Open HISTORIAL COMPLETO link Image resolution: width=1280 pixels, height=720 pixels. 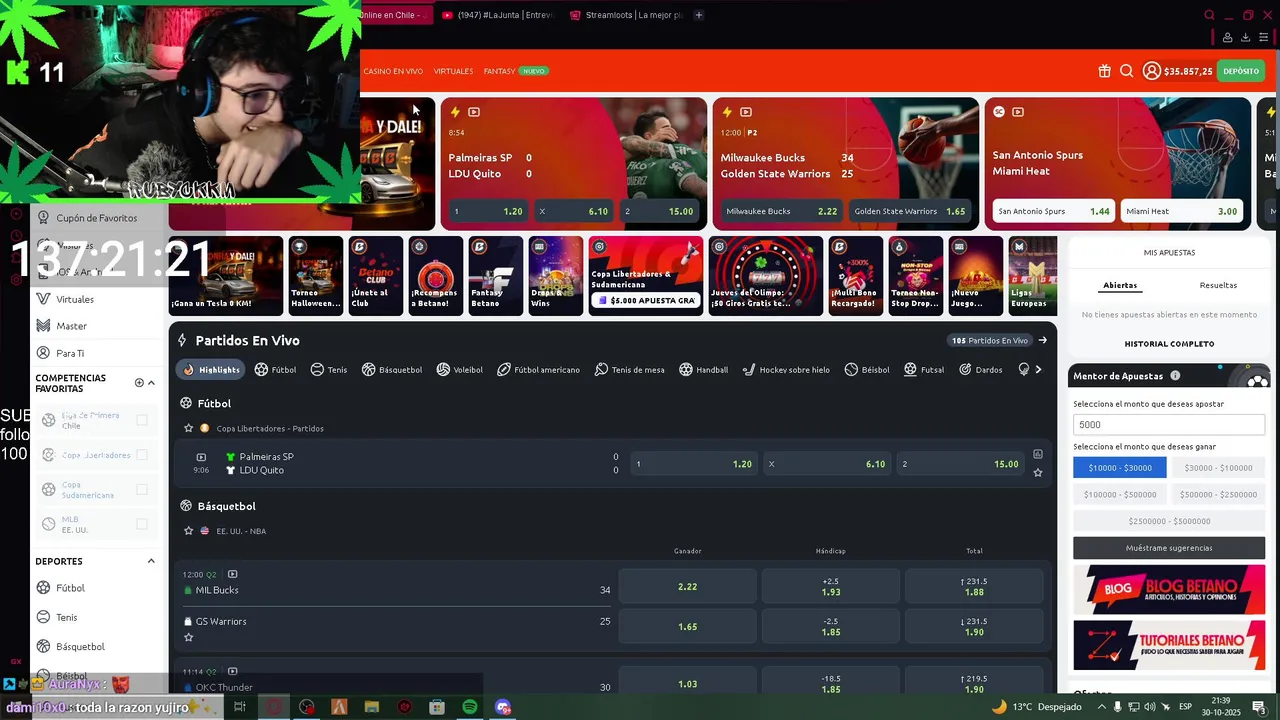1169,343
